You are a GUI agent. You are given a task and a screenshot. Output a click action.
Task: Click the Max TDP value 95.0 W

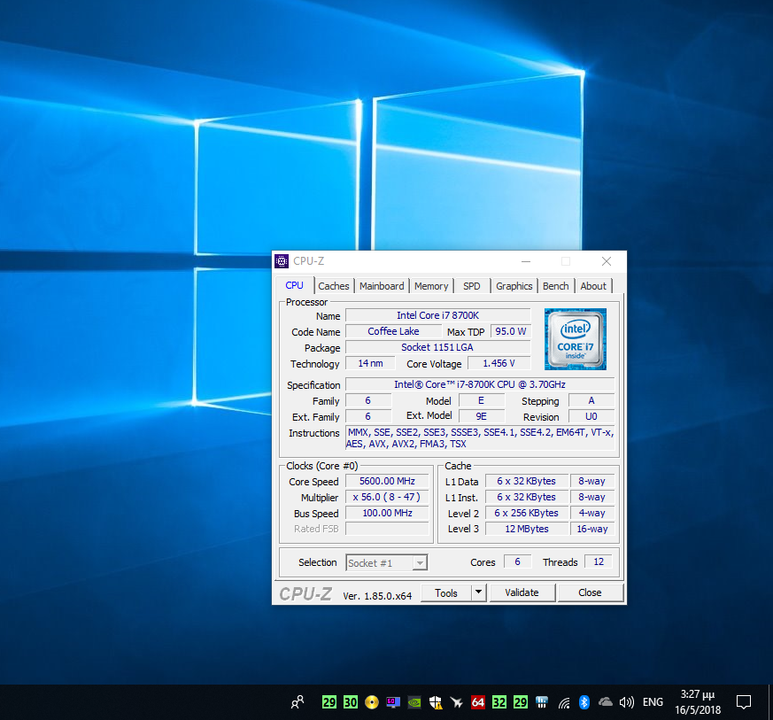click(x=511, y=331)
